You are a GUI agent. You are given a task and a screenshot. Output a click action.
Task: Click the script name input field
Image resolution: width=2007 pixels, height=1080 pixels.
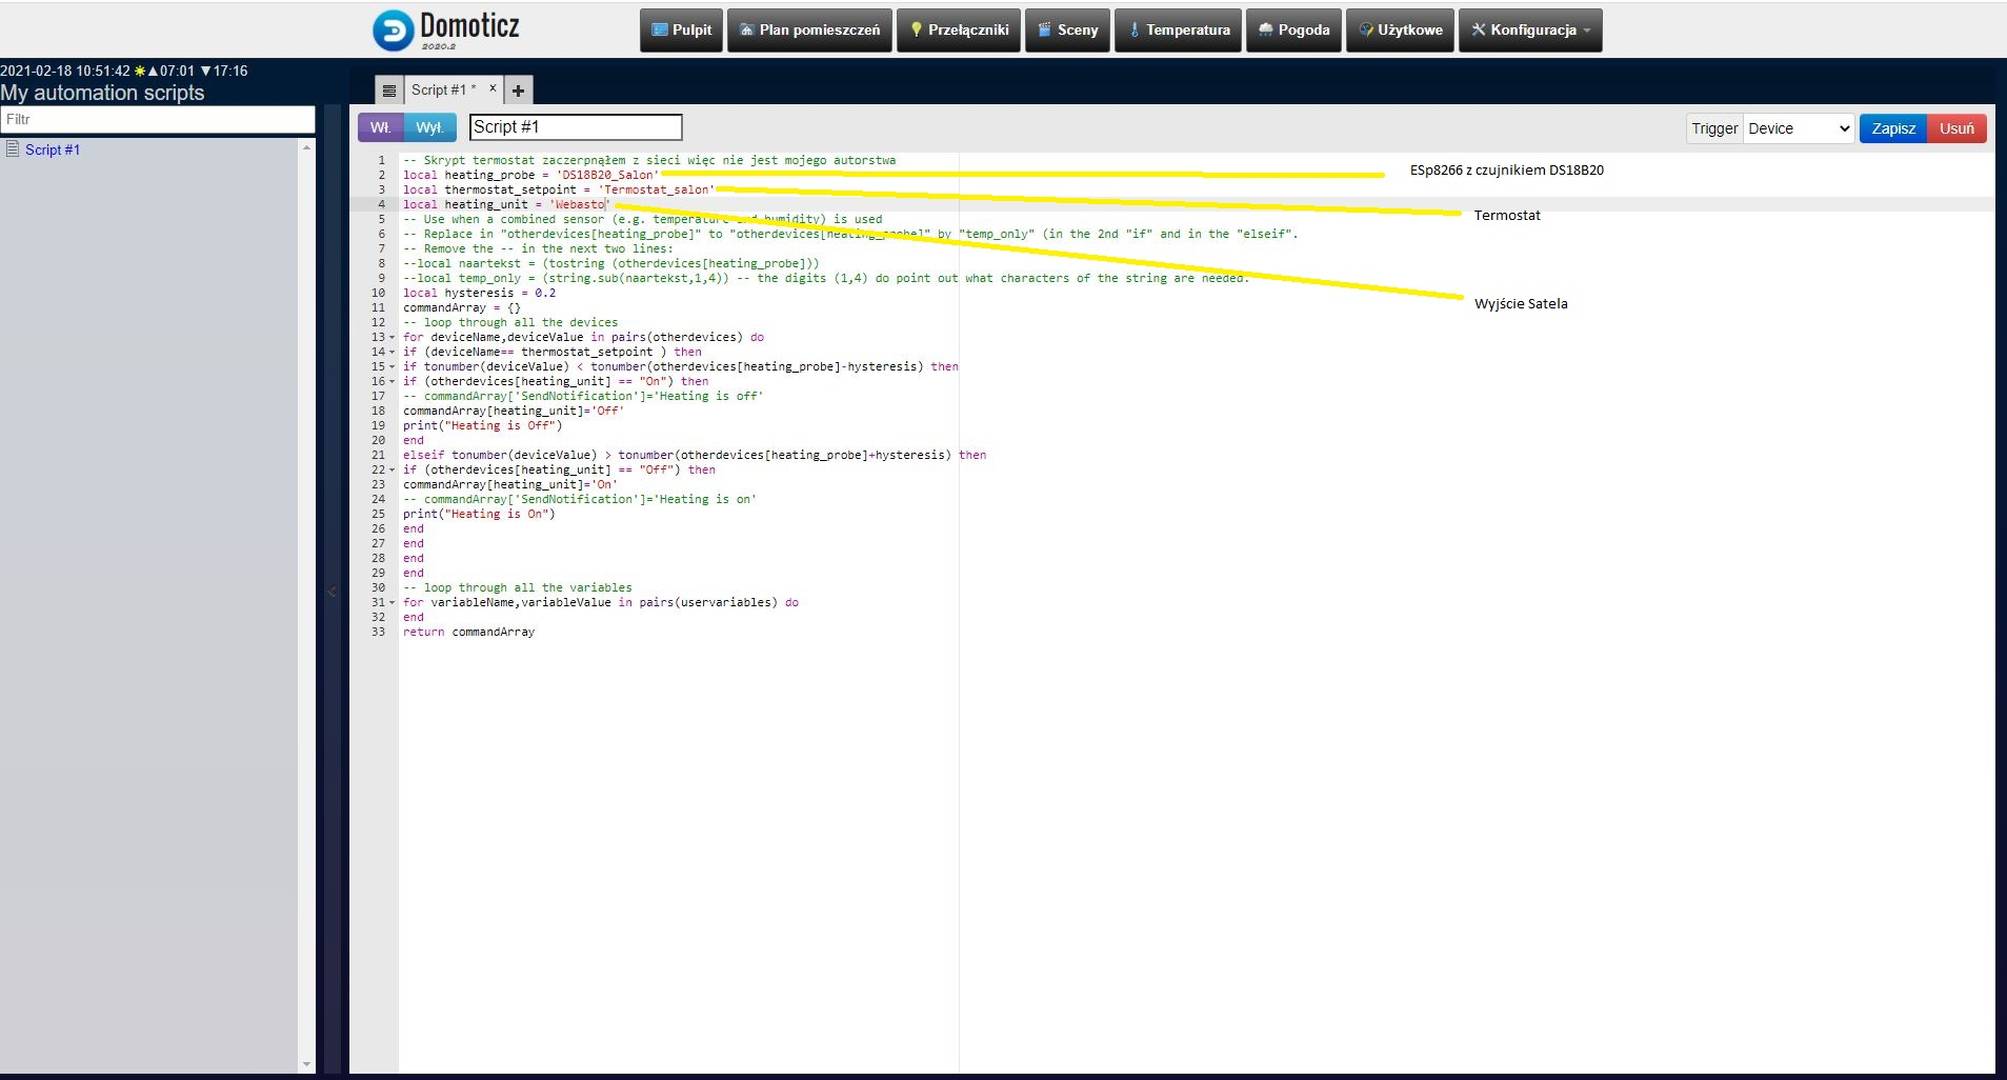(576, 127)
